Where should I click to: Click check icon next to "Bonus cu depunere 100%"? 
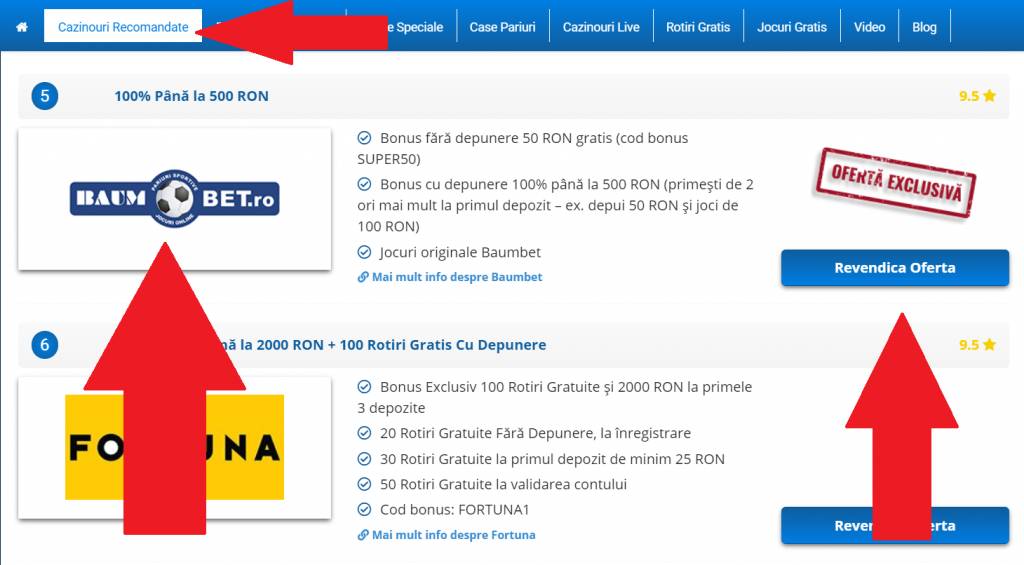tap(364, 184)
